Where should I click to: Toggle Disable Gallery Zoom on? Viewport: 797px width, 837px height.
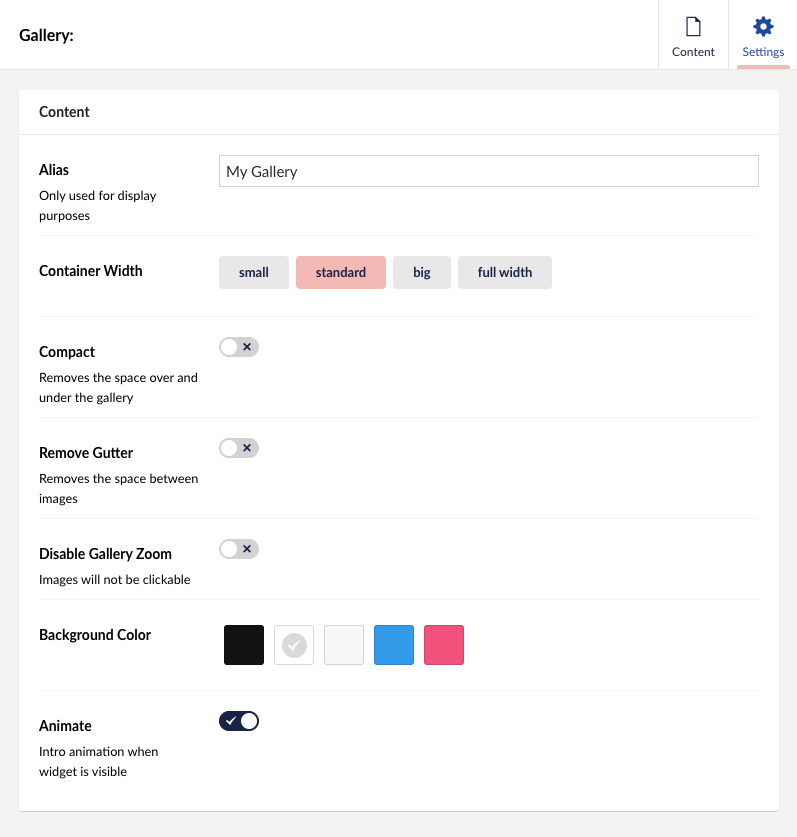(239, 549)
